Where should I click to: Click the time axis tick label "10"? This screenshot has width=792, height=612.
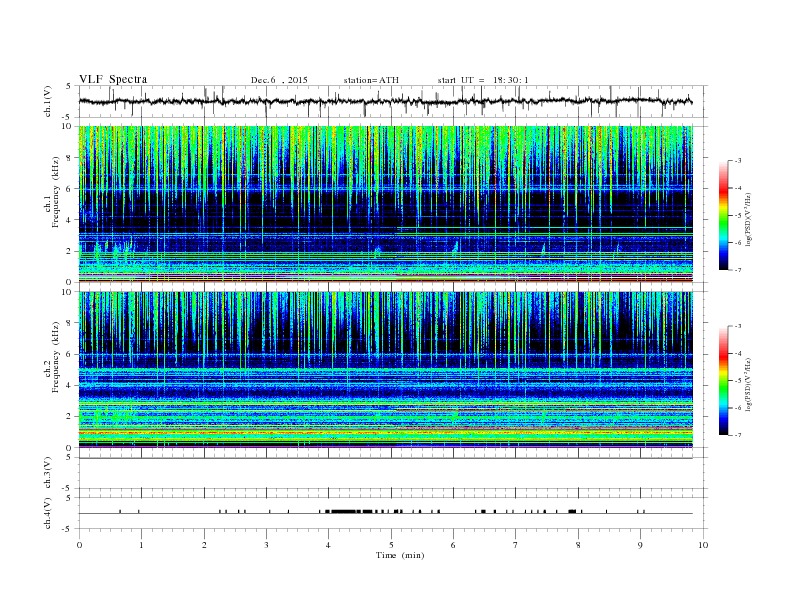click(x=703, y=545)
